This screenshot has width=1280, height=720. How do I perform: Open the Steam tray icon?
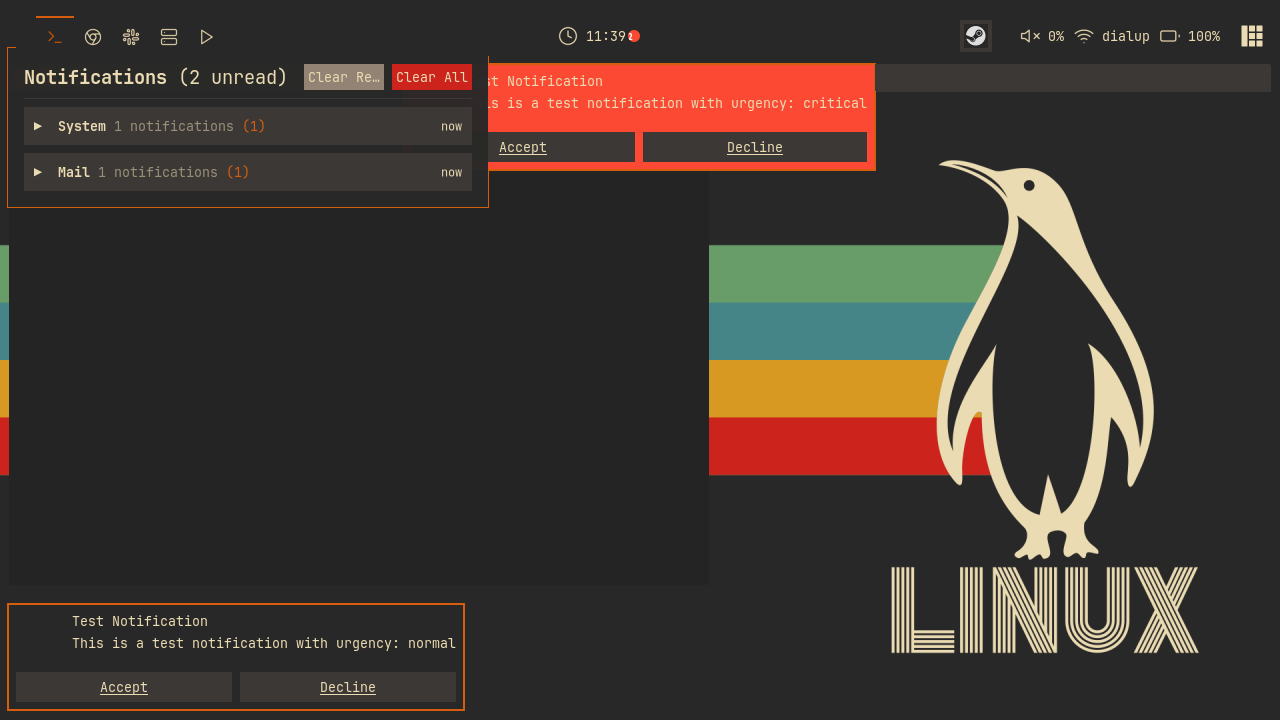[x=976, y=36]
